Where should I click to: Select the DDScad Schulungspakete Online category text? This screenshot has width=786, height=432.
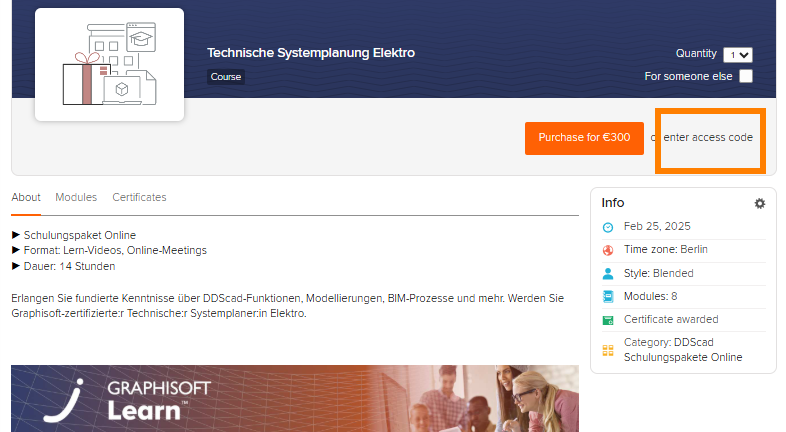click(x=685, y=351)
